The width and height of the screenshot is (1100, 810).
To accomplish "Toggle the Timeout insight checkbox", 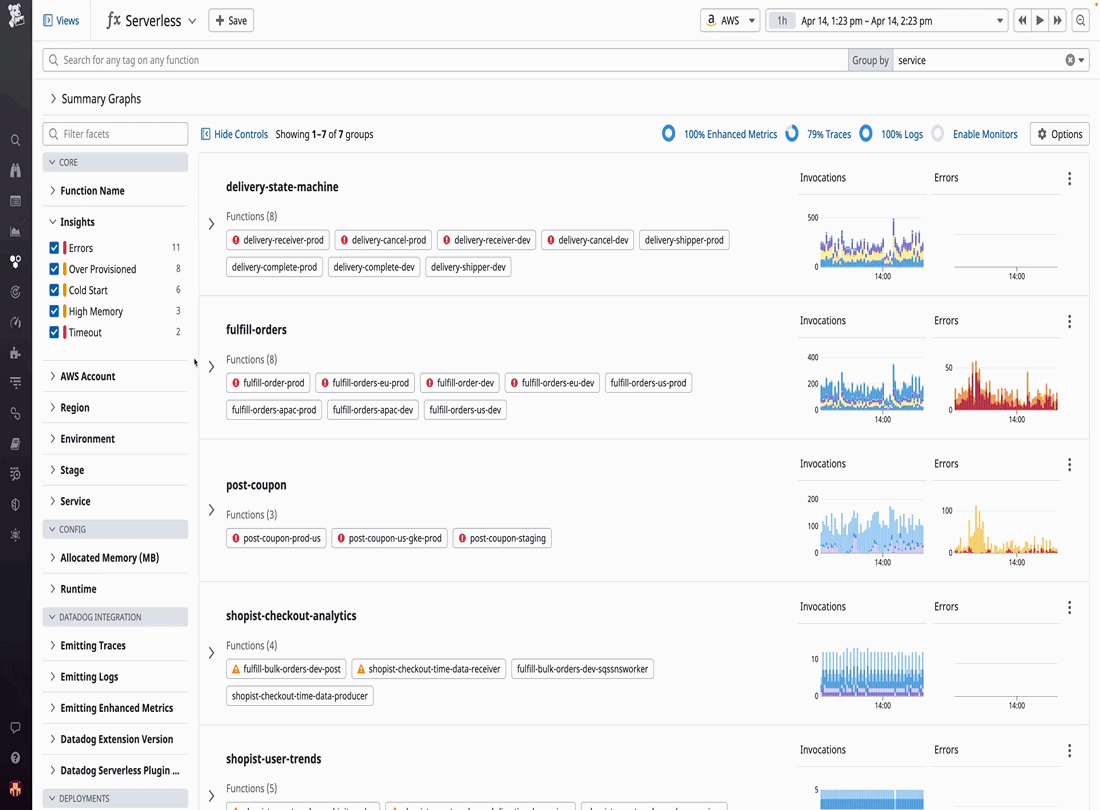I will point(54,332).
